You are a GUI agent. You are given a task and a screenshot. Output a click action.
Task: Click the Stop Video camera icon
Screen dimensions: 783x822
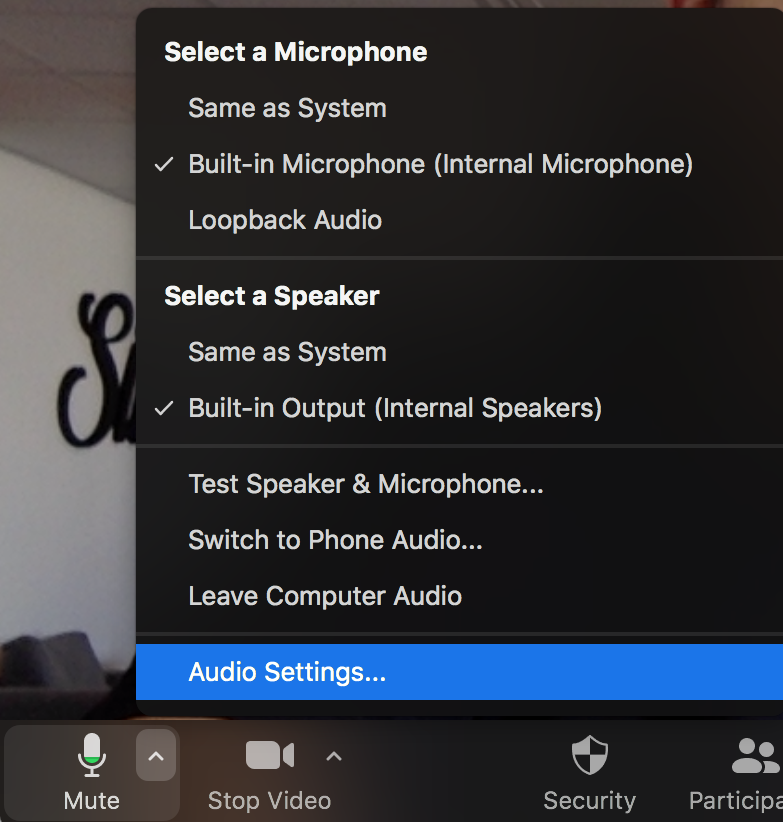pos(270,755)
